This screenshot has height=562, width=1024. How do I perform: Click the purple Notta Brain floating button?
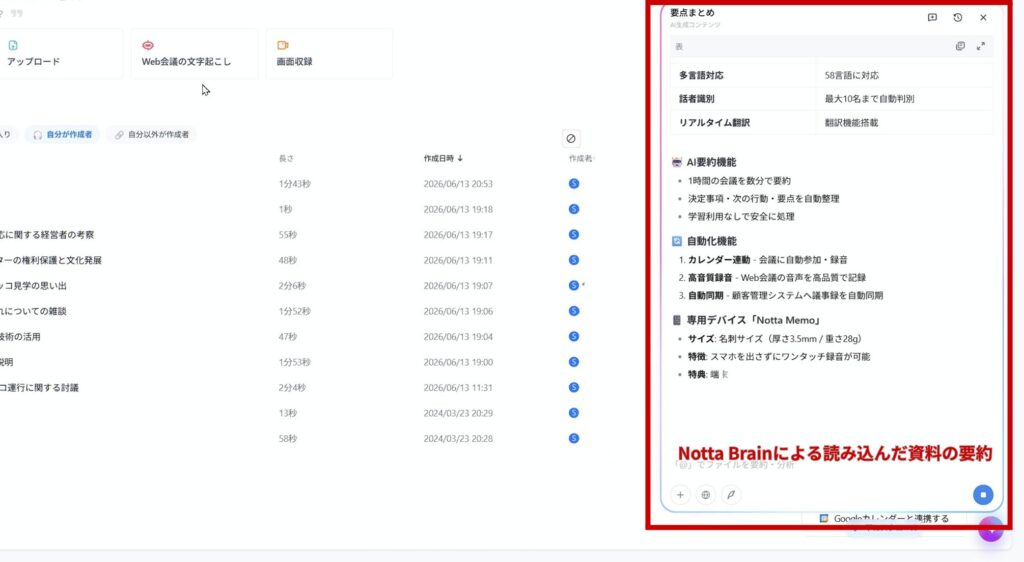(991, 529)
